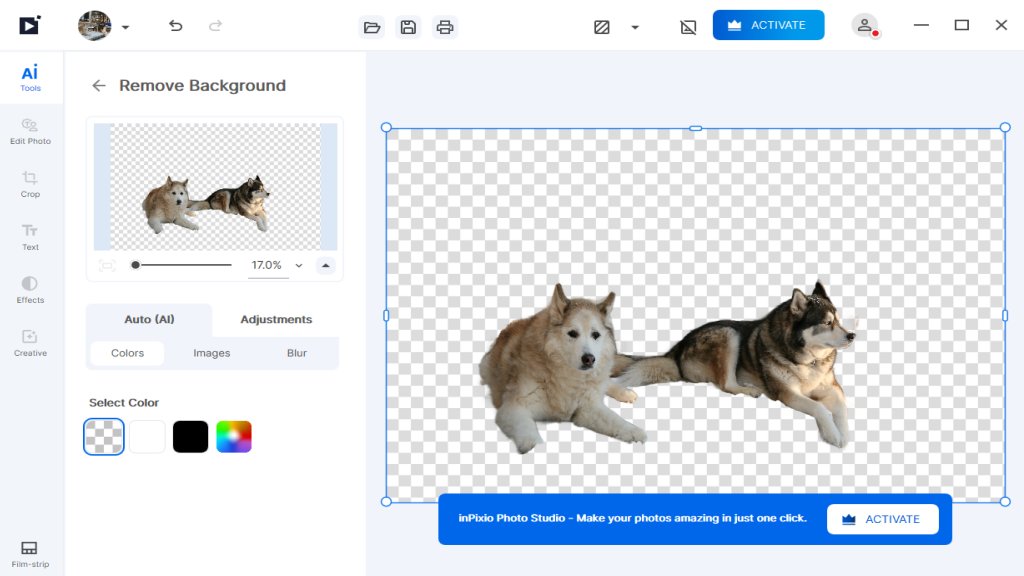Open the Effects panel
1024x576 pixels.
(x=30, y=290)
